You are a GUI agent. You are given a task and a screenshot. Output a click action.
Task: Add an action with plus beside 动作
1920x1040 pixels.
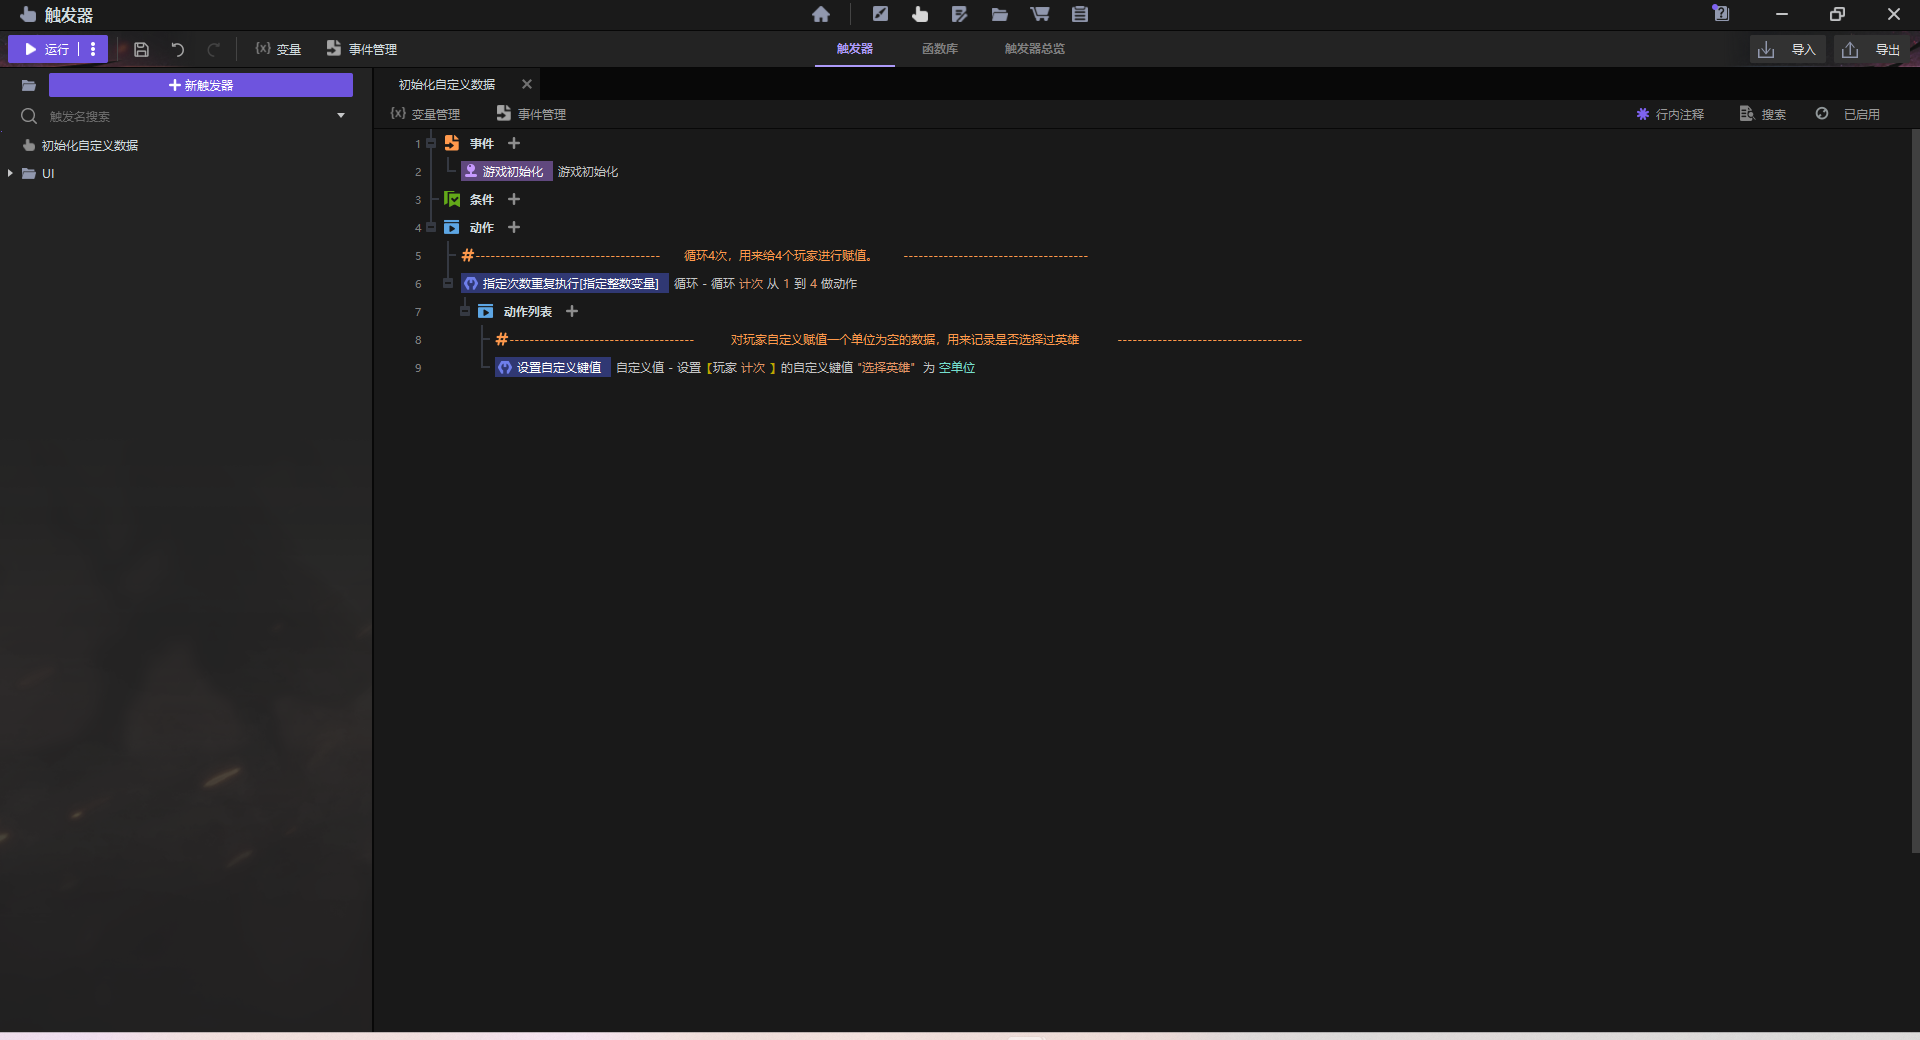514,227
